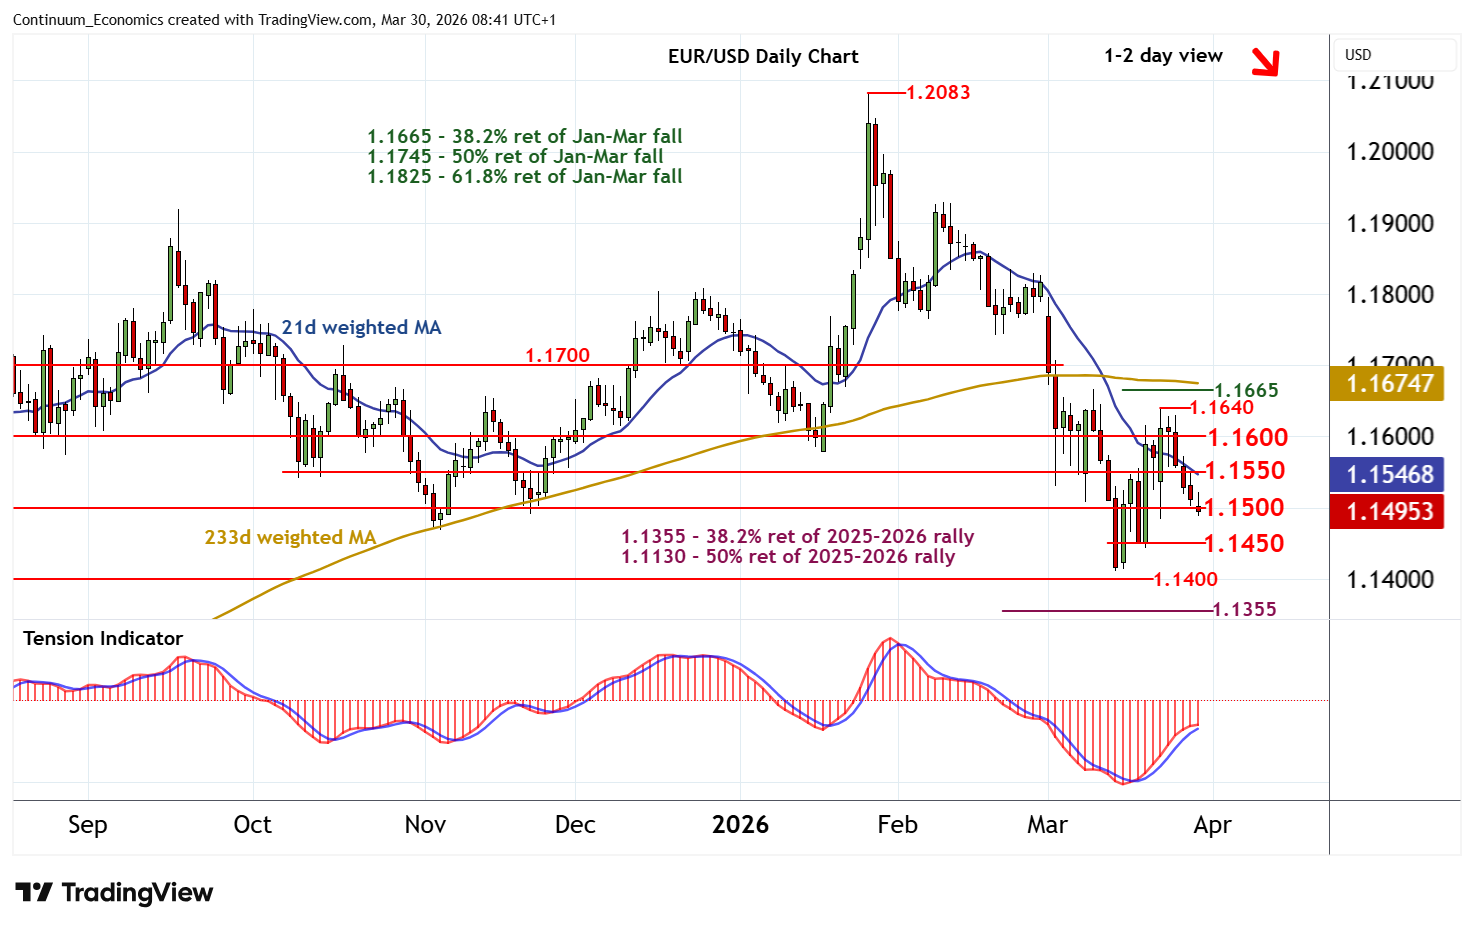1474x930 pixels.
Task: Click the 1.2083 peak price label
Action: (937, 92)
